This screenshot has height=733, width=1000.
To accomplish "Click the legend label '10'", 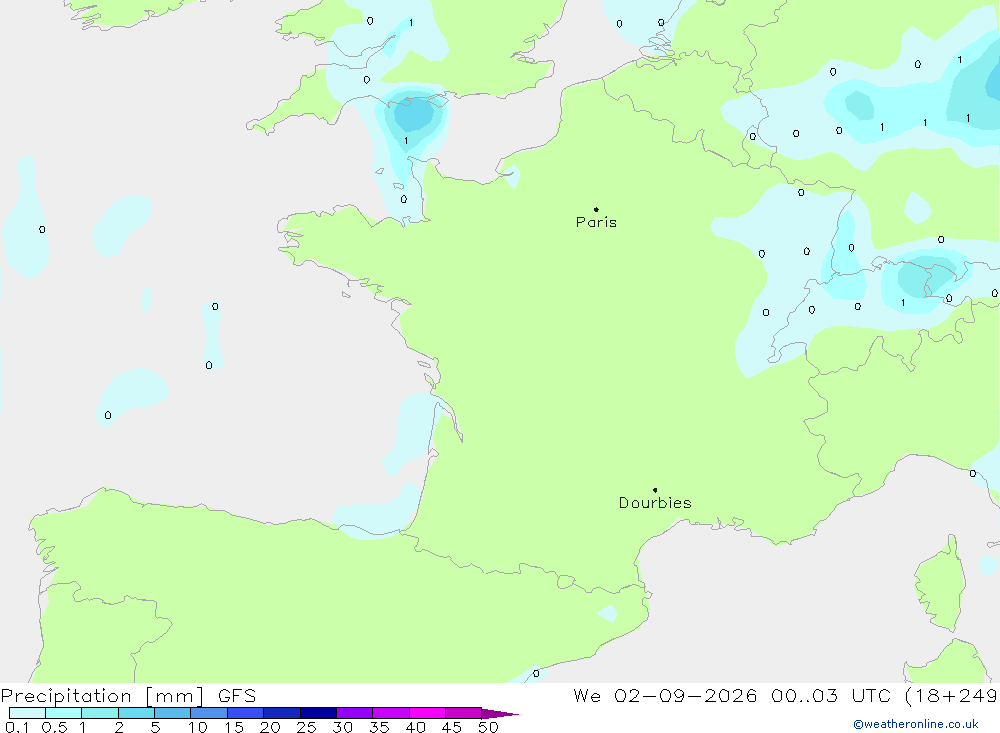I will [x=198, y=727].
